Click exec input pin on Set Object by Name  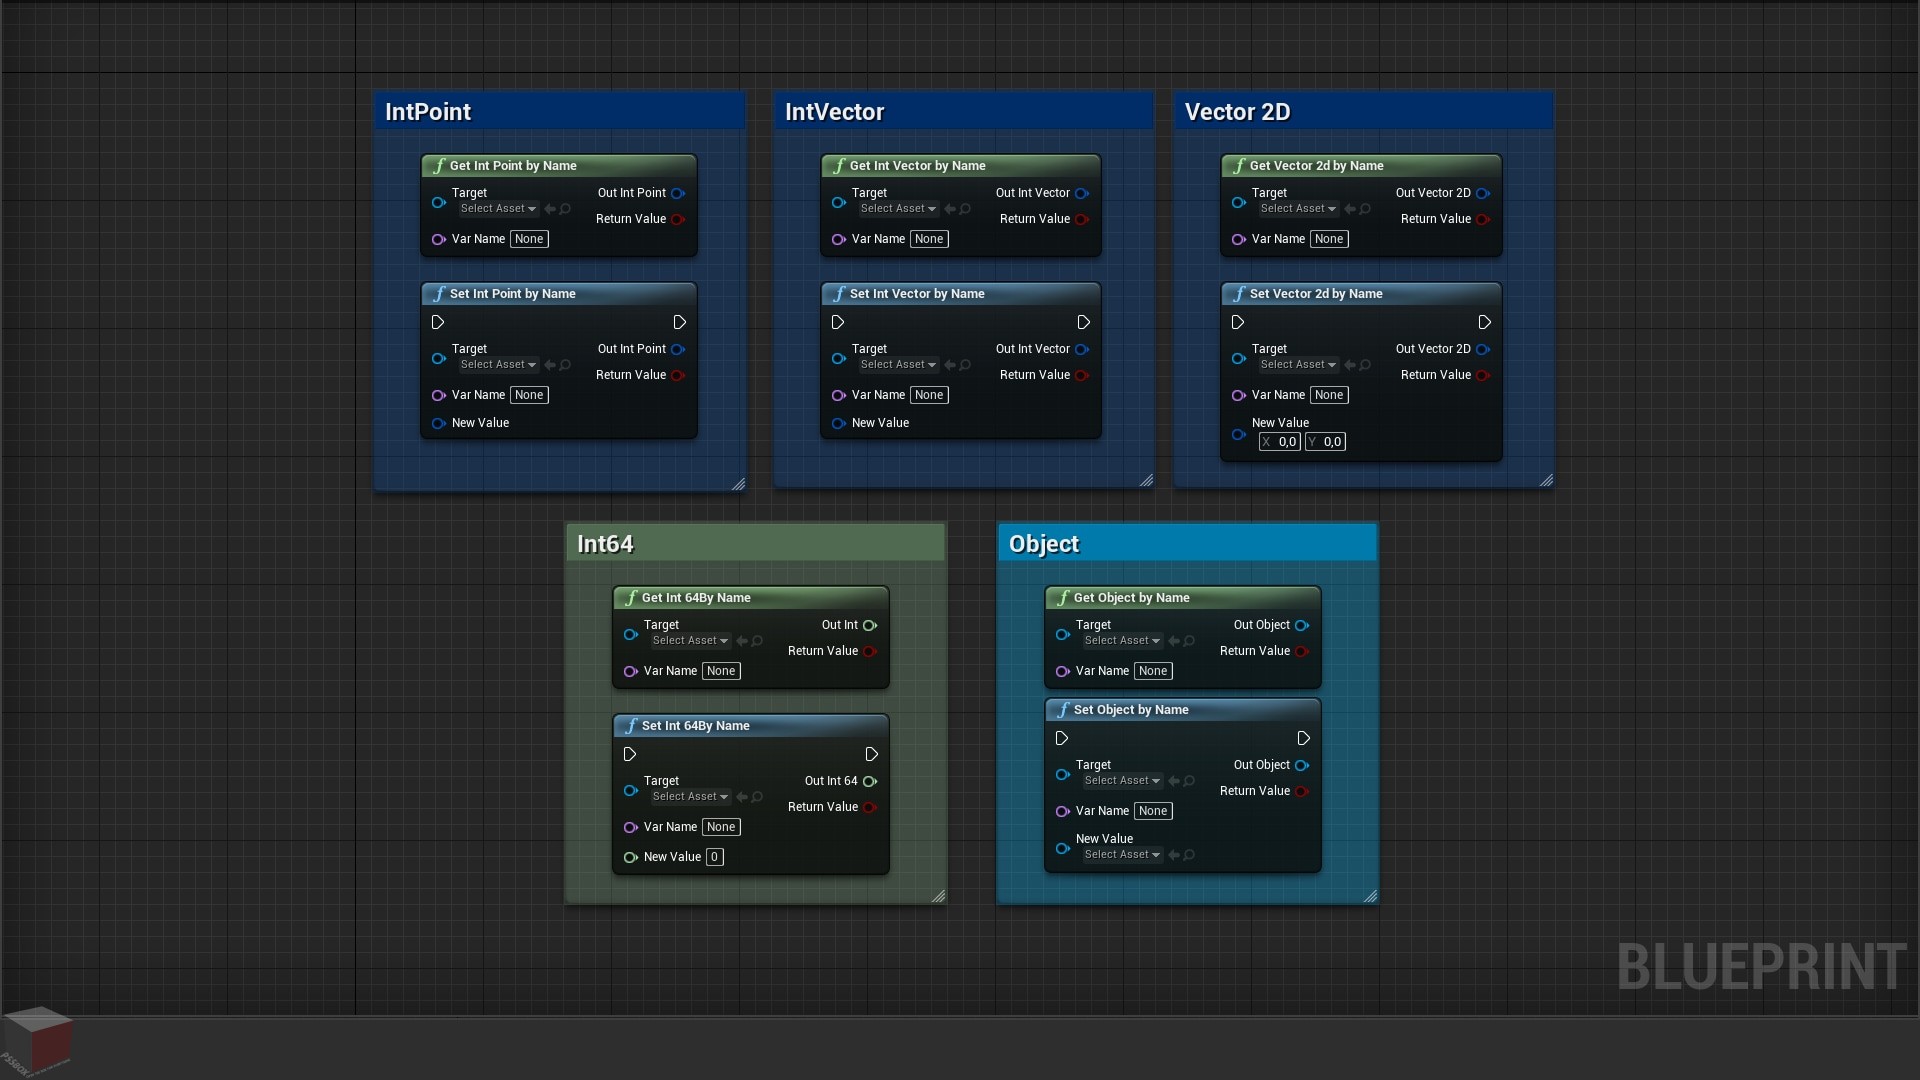pyautogui.click(x=1061, y=738)
